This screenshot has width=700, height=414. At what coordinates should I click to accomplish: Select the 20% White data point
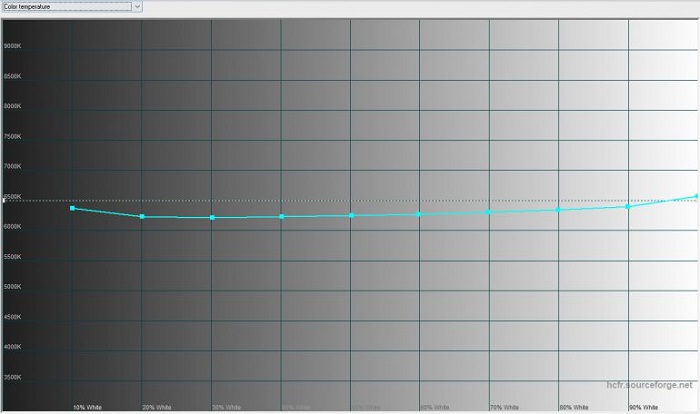tap(142, 217)
